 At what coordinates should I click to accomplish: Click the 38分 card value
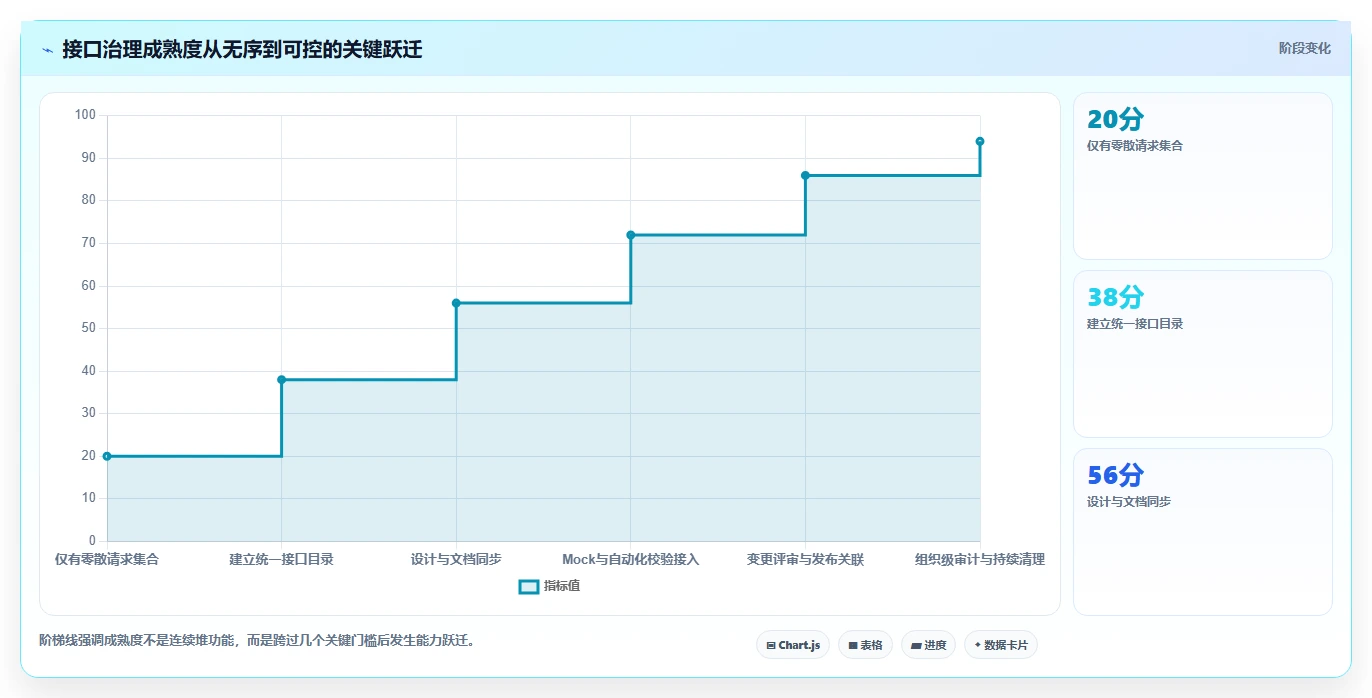[1115, 297]
